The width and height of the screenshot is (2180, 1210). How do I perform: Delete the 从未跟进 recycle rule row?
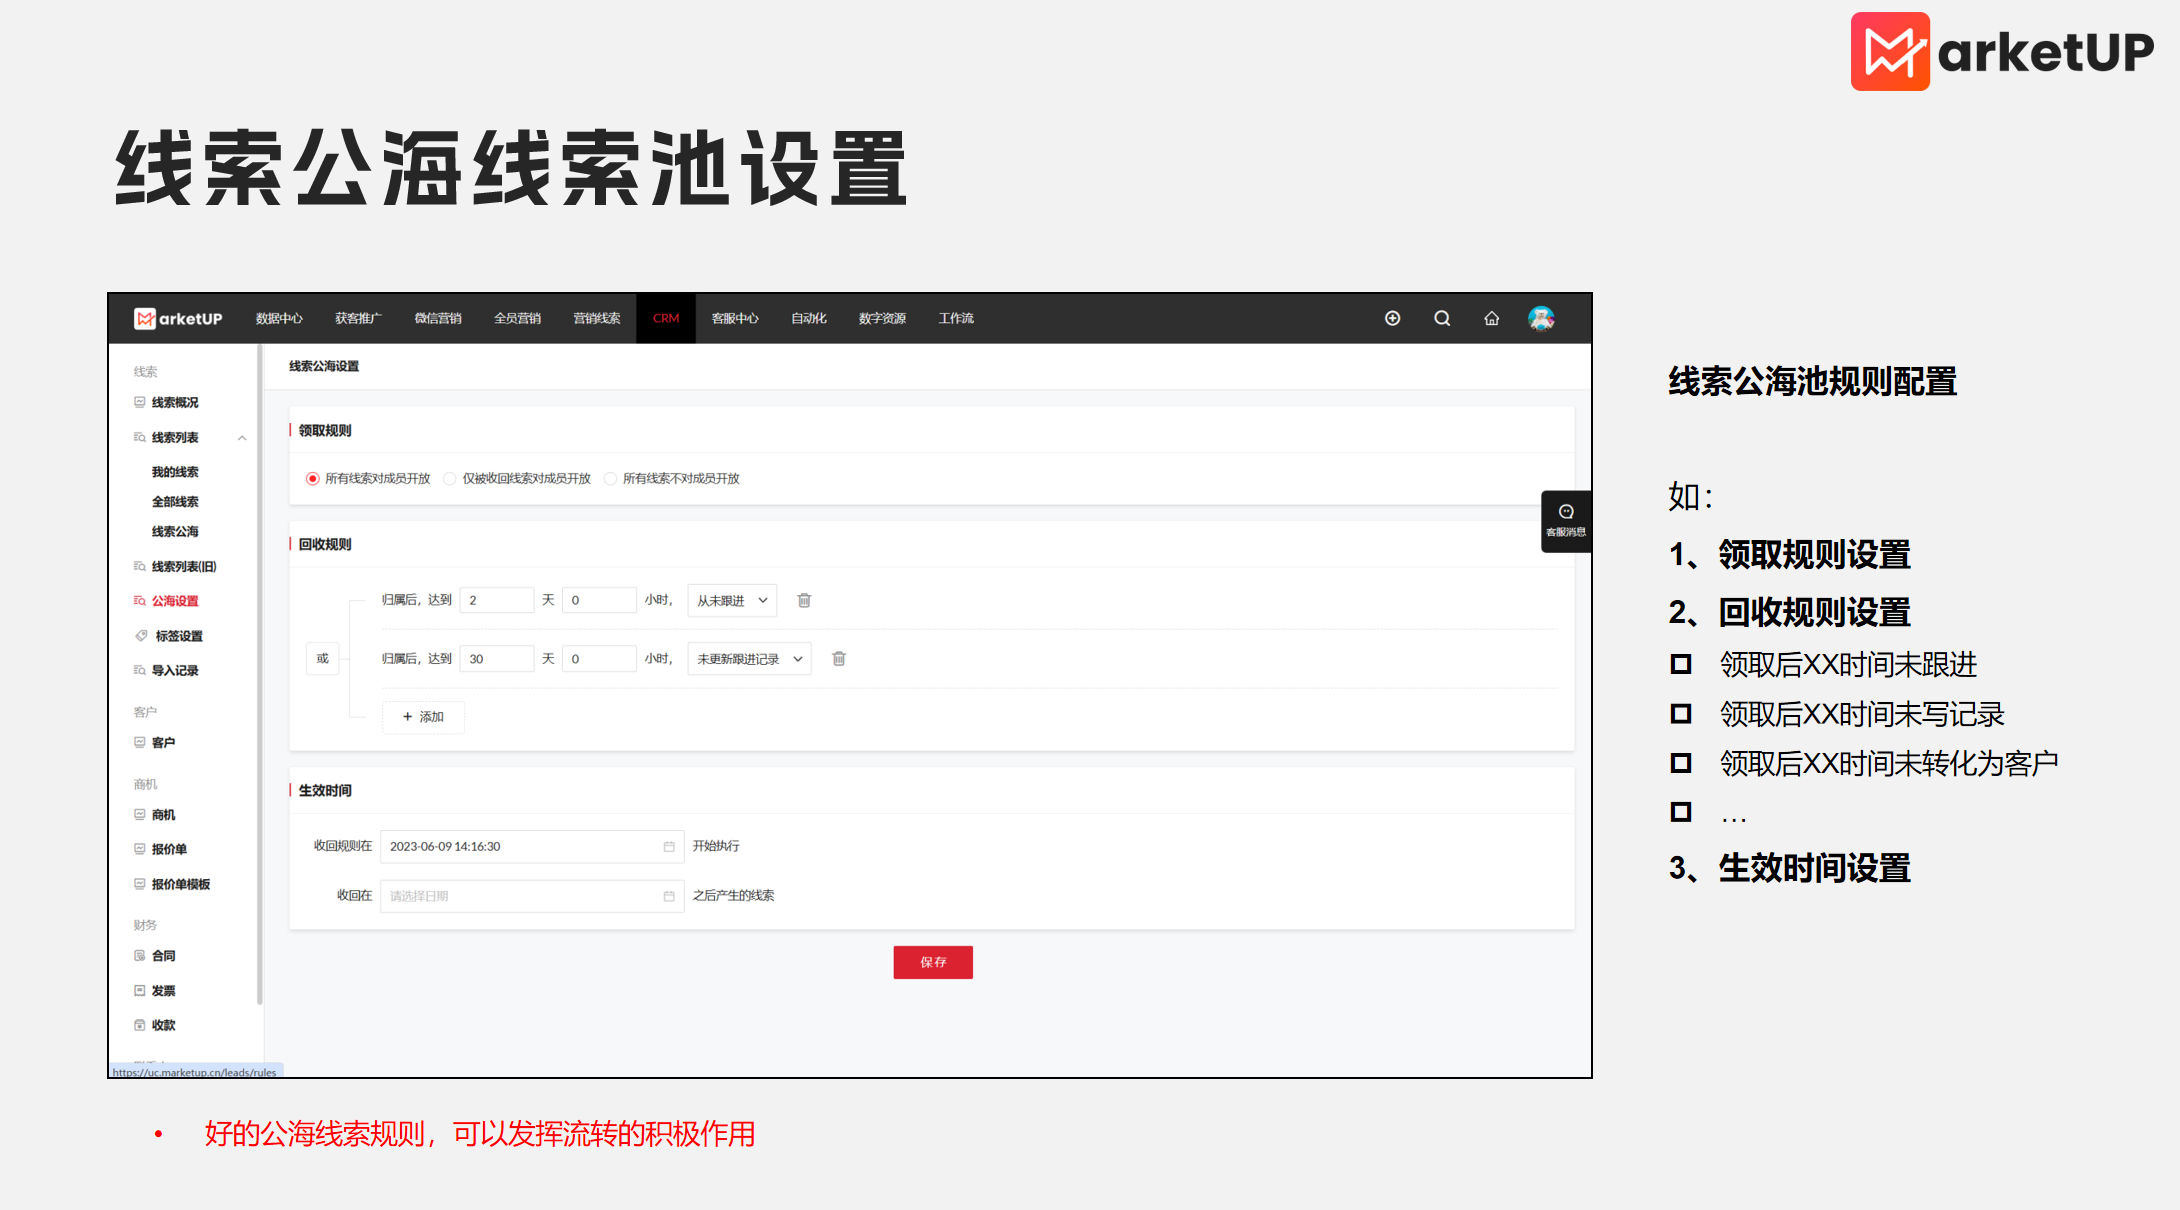coord(804,600)
